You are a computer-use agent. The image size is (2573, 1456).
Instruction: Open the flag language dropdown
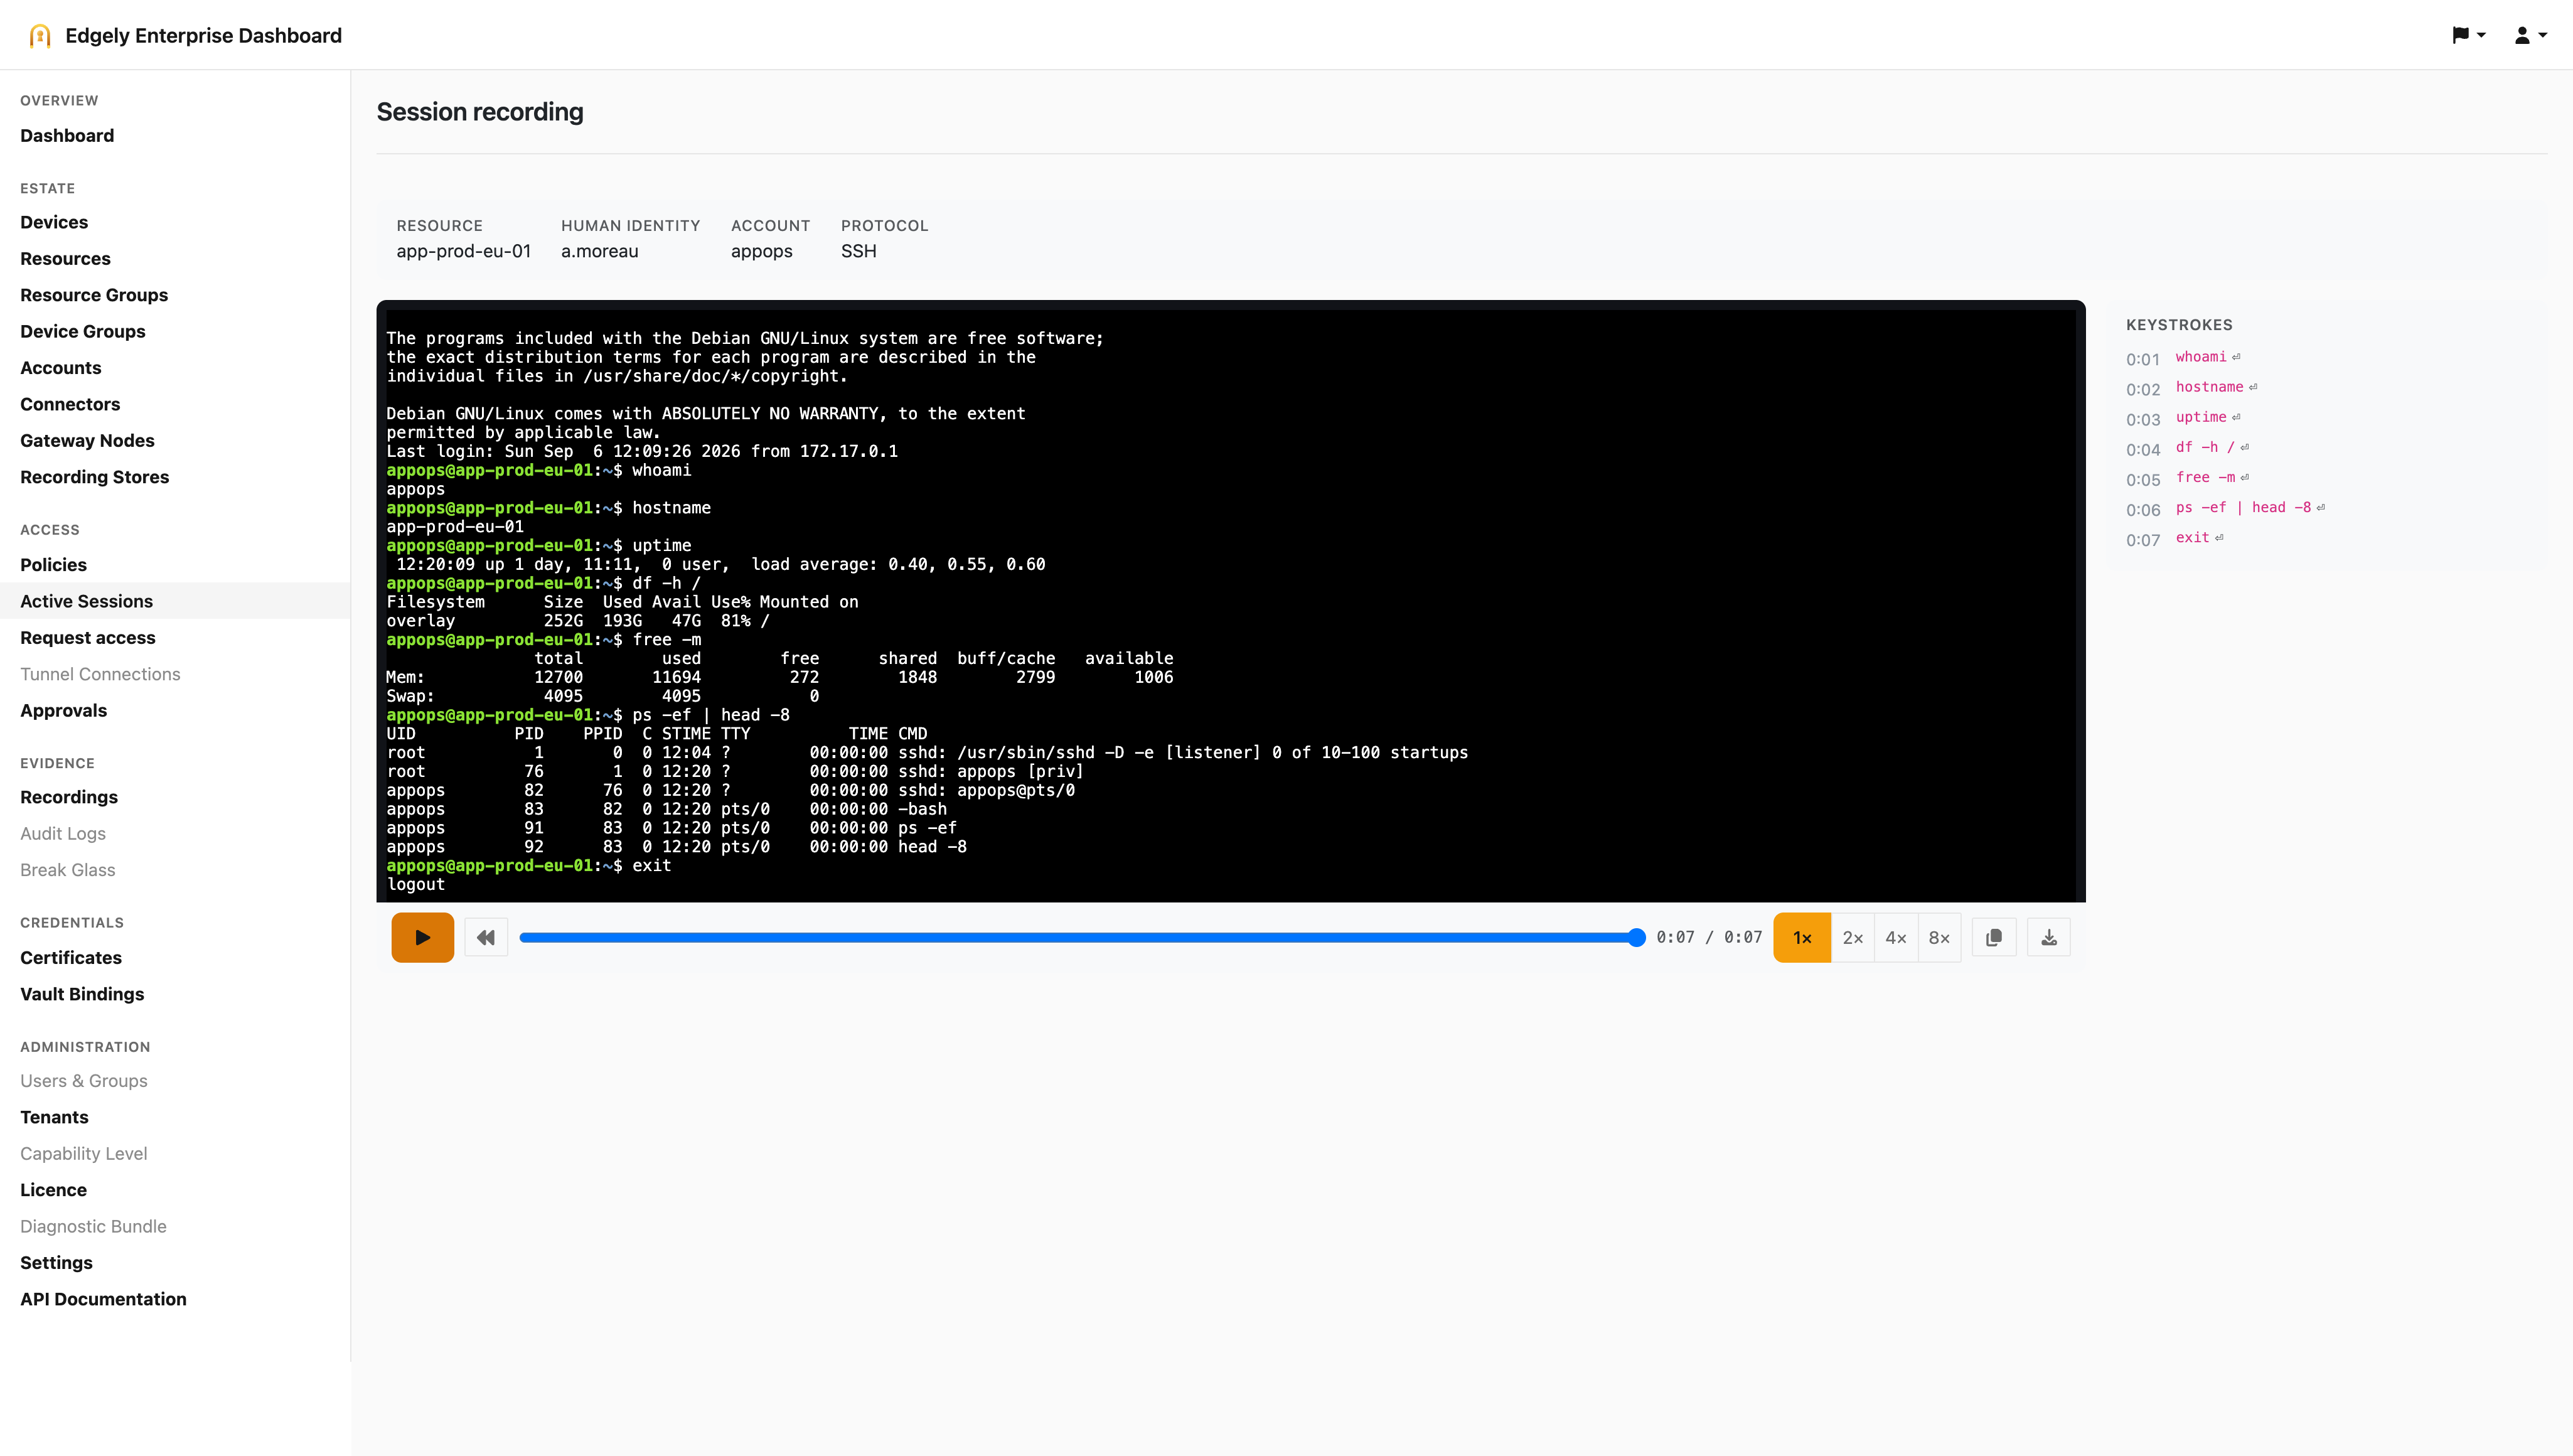pyautogui.click(x=2469, y=35)
